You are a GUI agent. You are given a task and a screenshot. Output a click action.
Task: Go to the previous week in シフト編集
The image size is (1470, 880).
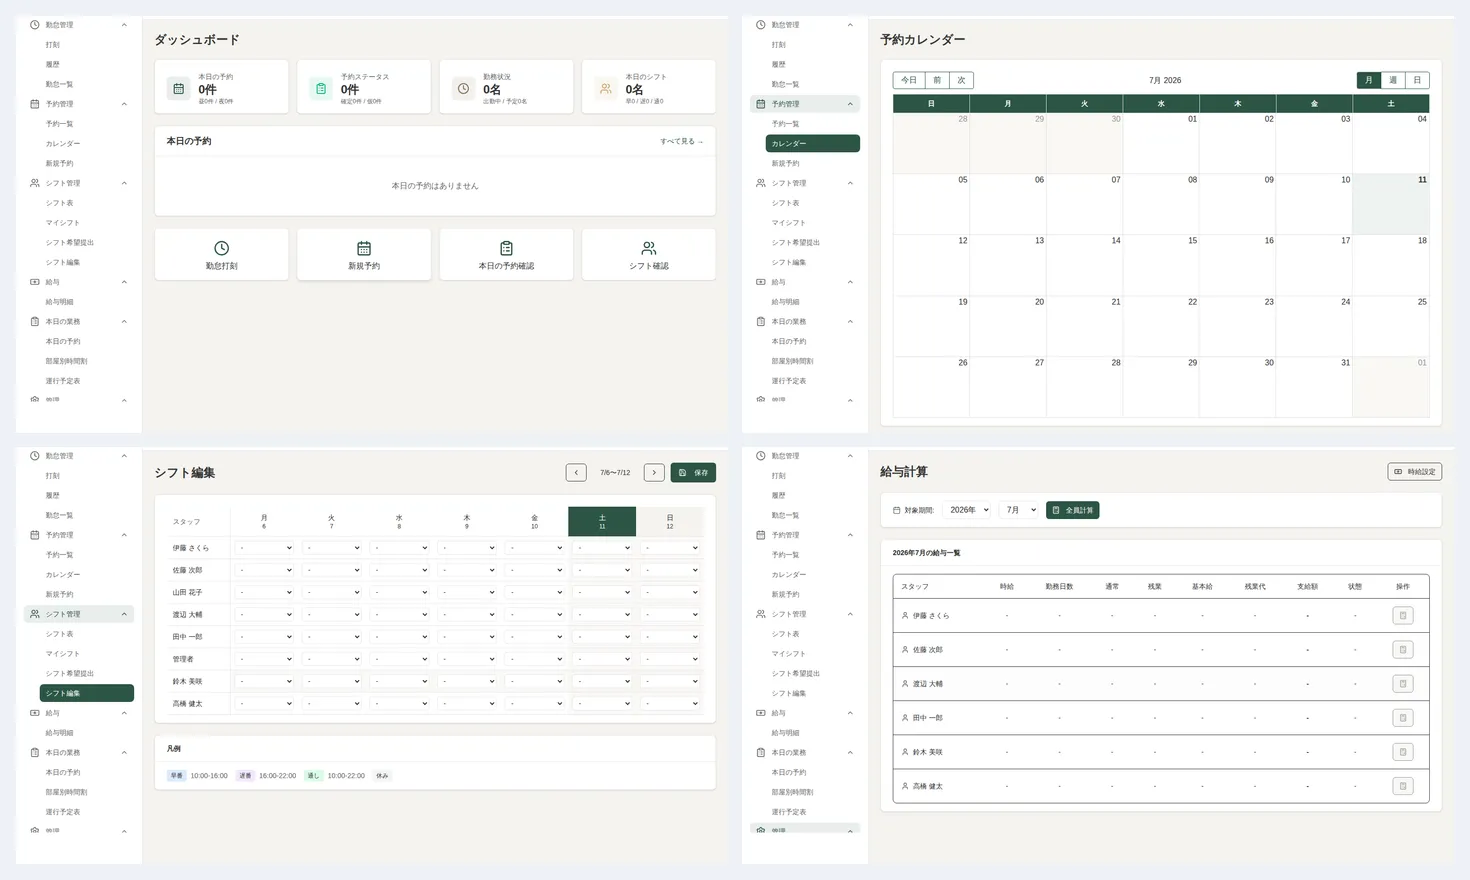576,473
